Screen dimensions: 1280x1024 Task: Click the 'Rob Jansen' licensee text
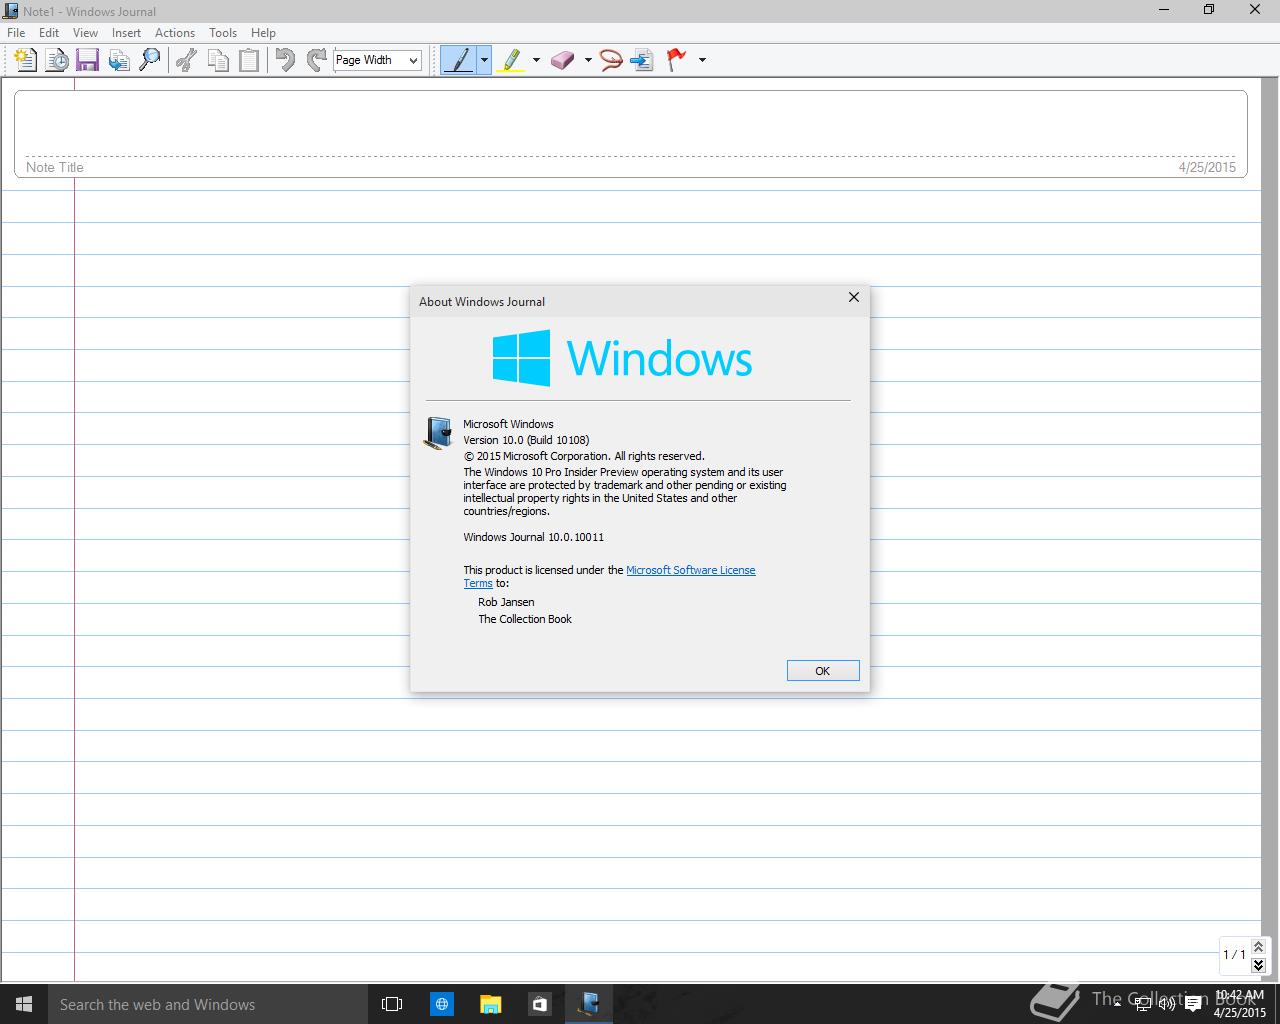coord(506,602)
